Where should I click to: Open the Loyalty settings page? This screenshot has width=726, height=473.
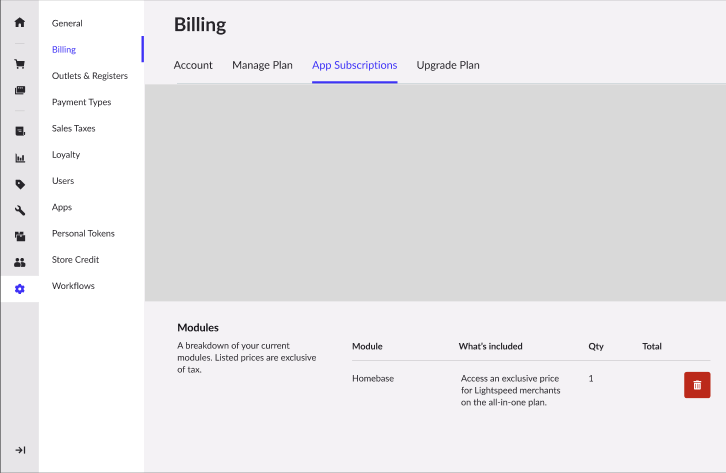click(x=66, y=155)
